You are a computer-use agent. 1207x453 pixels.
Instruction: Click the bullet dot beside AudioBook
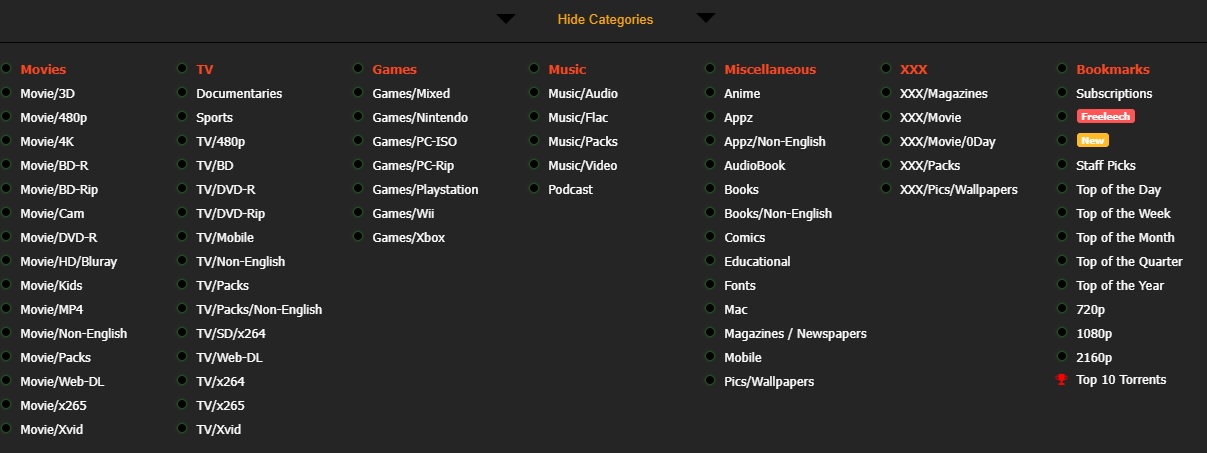click(710, 165)
